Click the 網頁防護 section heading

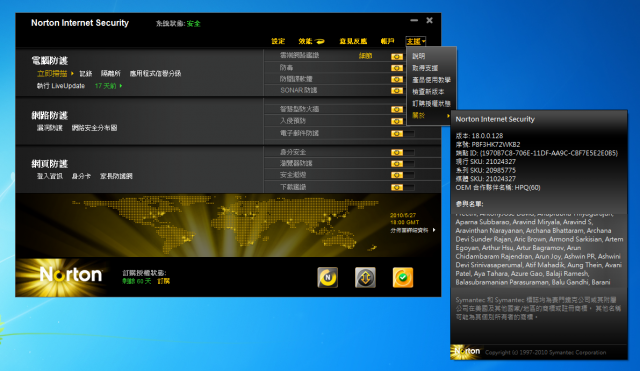[50, 164]
